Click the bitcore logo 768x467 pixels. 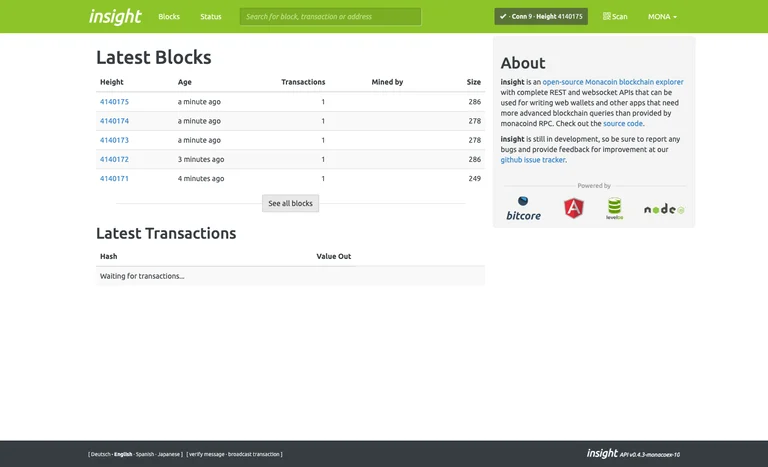click(x=523, y=209)
